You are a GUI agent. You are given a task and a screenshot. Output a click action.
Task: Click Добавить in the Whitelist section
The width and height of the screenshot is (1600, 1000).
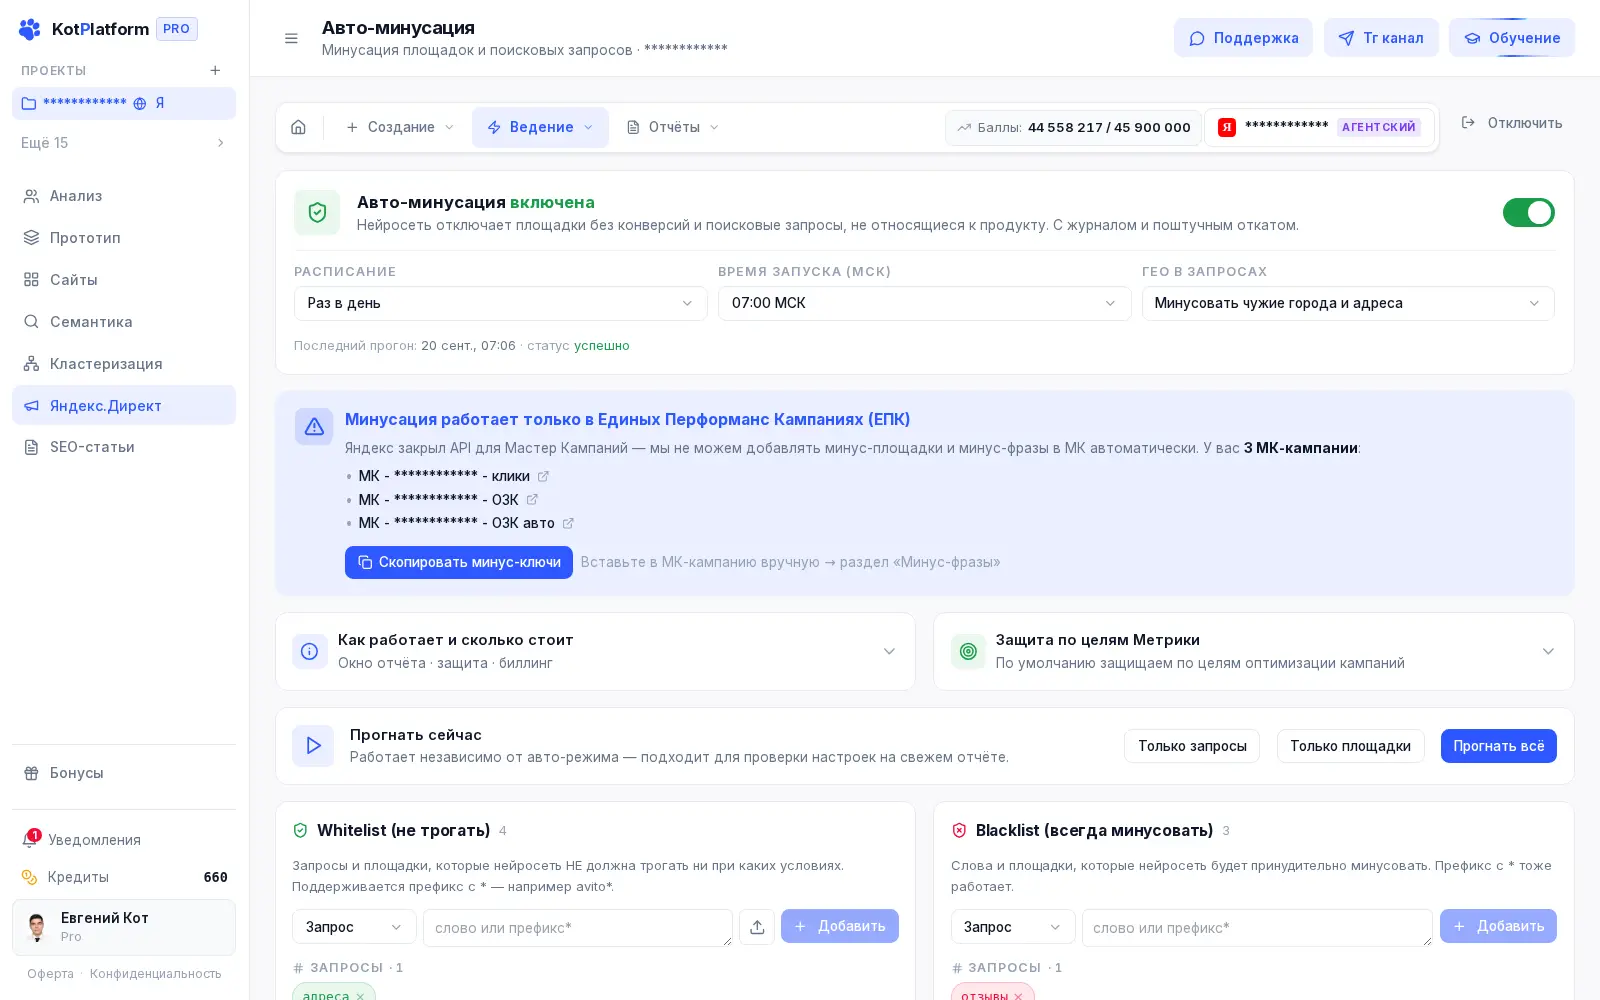pos(840,926)
